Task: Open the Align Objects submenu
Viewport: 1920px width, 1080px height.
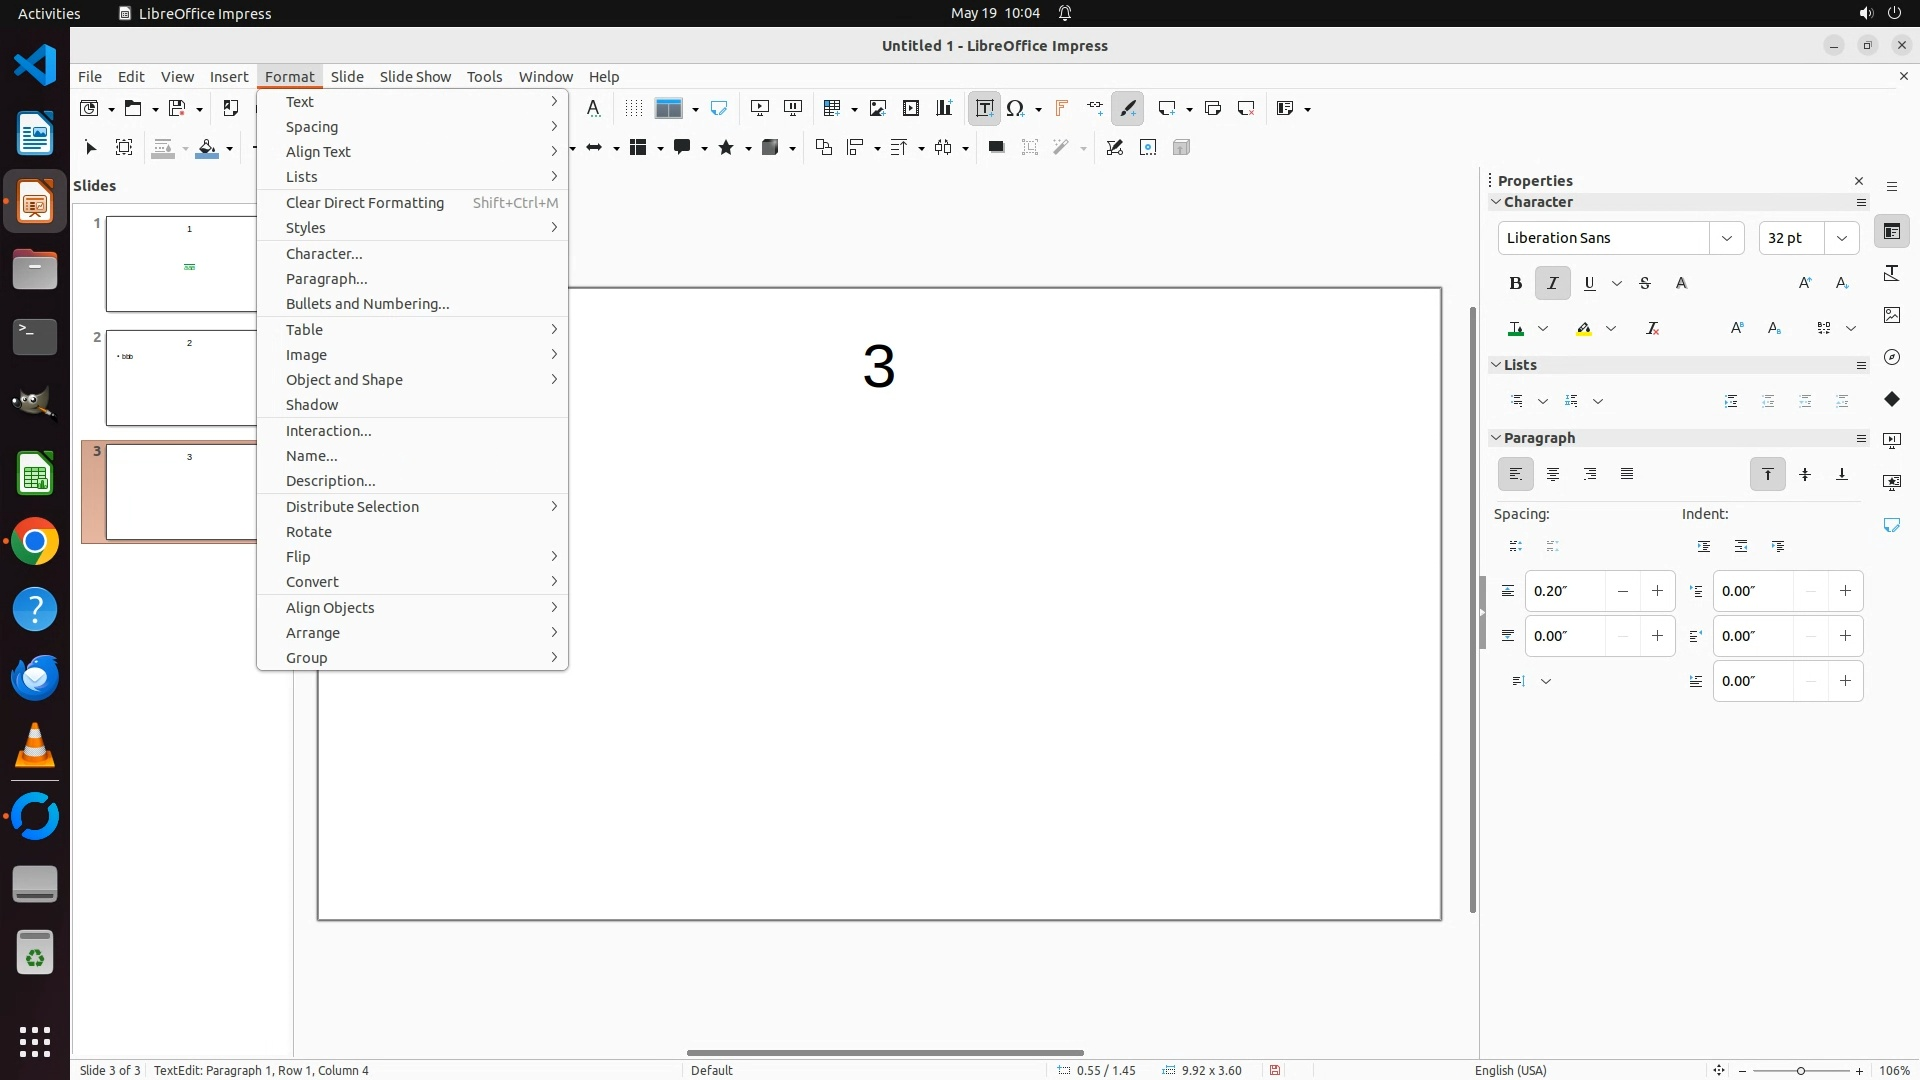Action: pyautogui.click(x=330, y=608)
